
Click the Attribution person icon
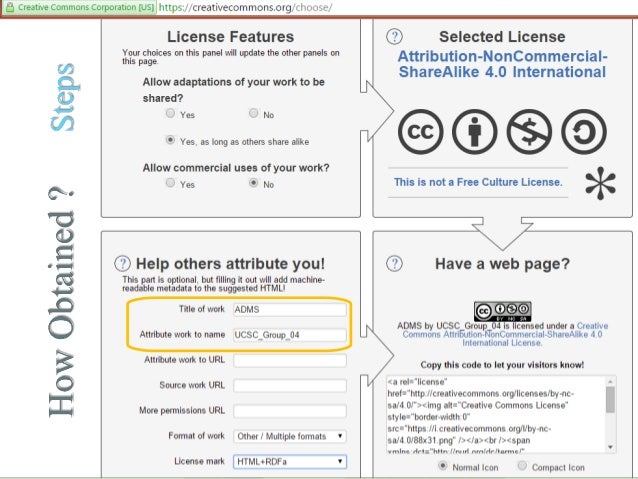(x=474, y=131)
